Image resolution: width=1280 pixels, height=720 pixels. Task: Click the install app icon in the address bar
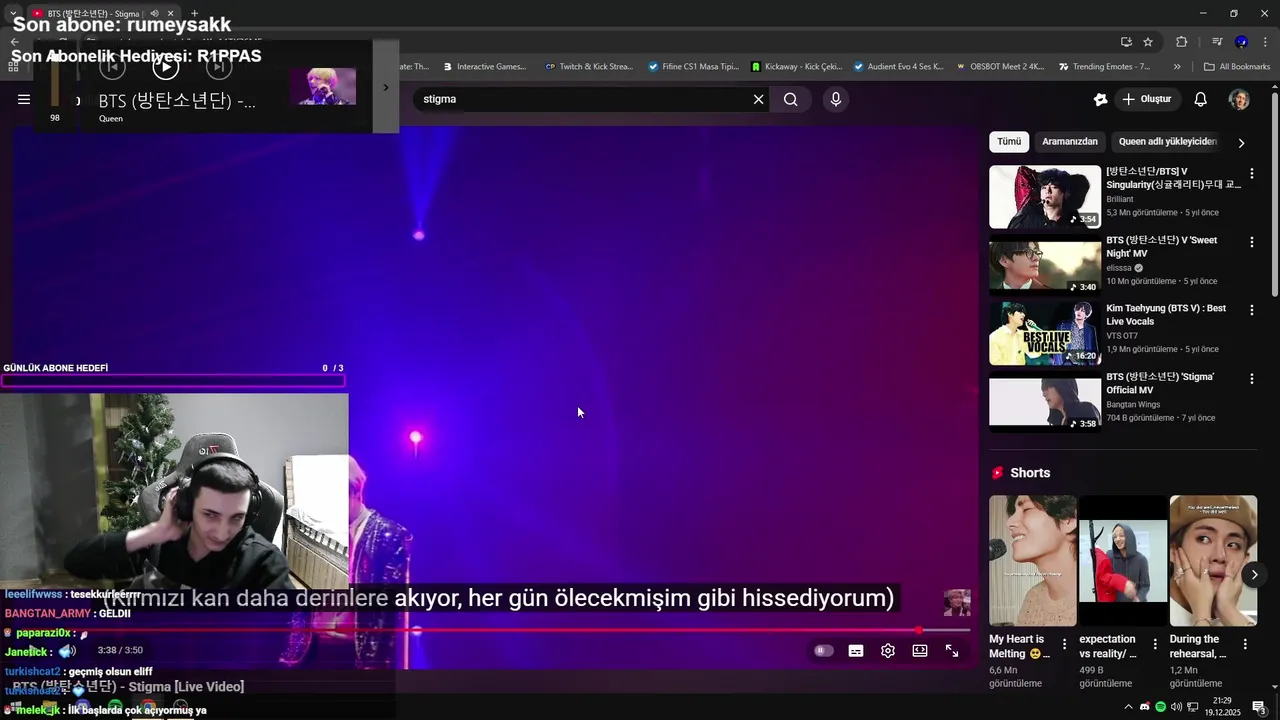[x=1126, y=41]
